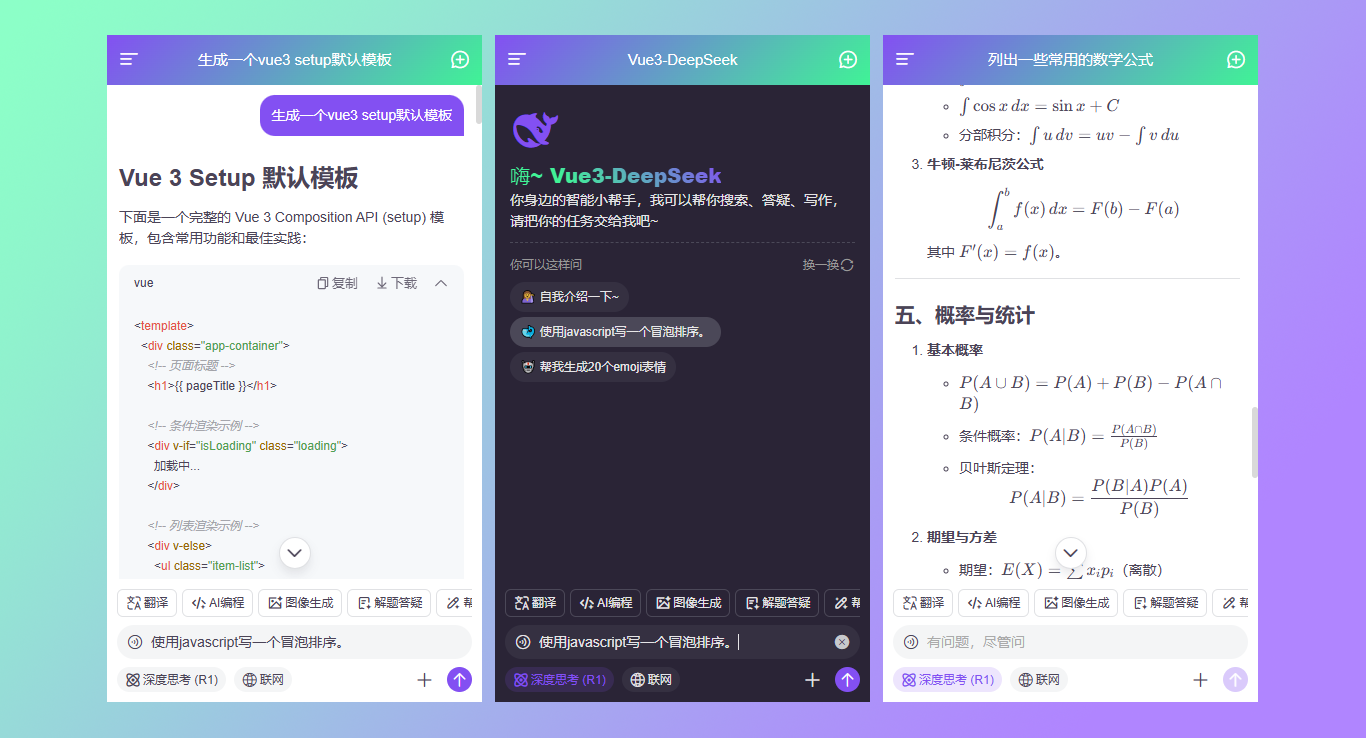Click the 分部积分 formula line
Image resolution: width=1366 pixels, height=738 pixels.
click(x=1070, y=135)
